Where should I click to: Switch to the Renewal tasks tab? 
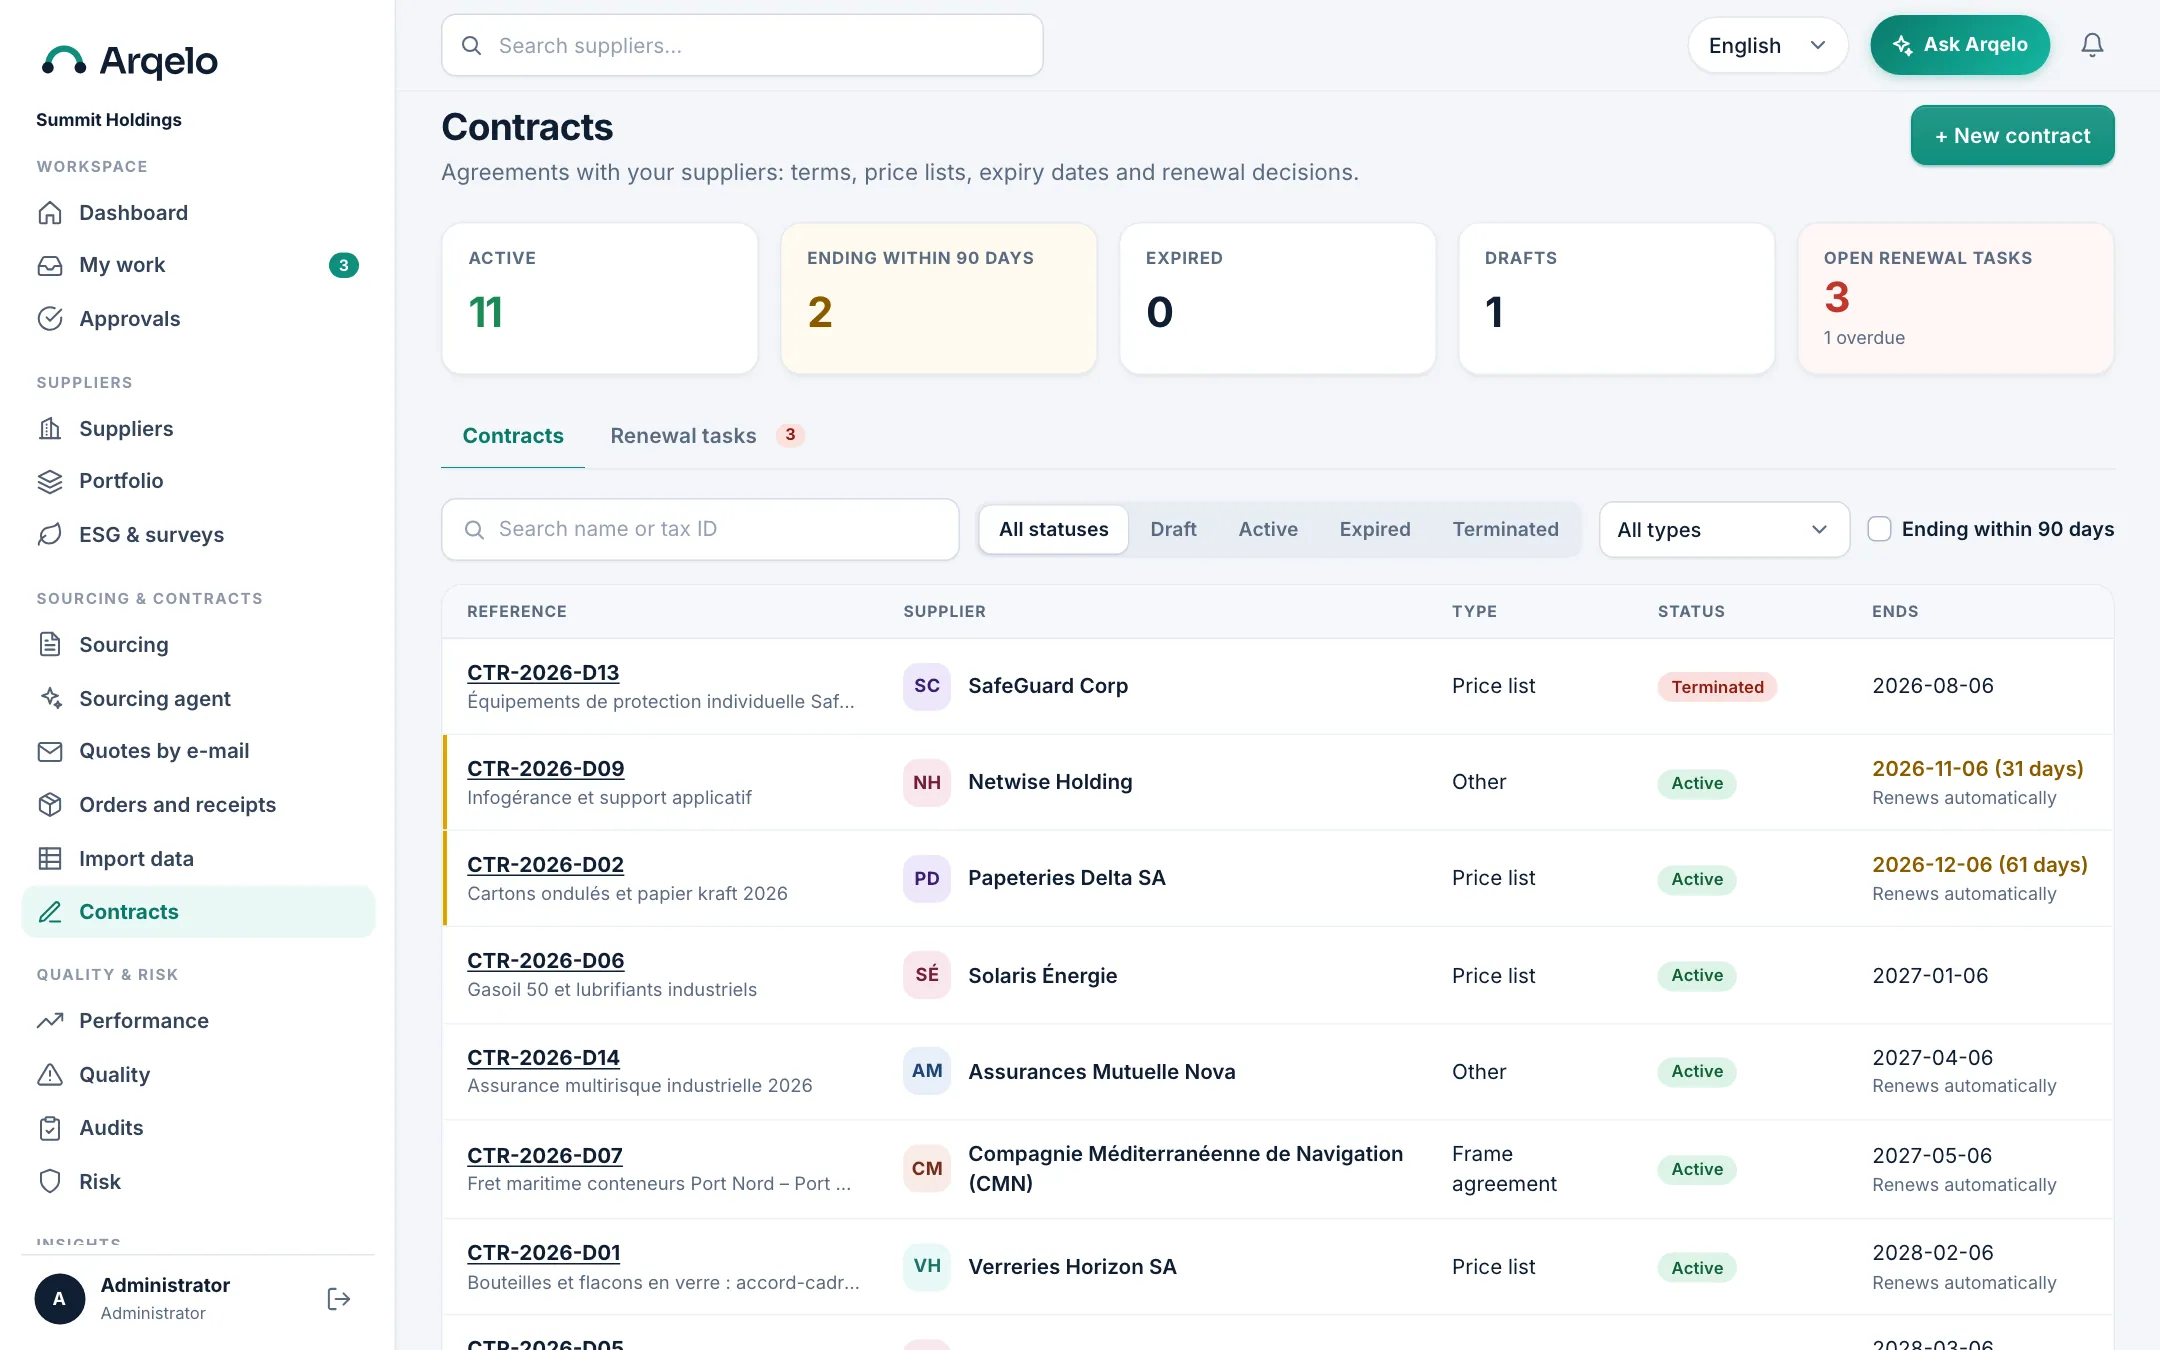pyautogui.click(x=707, y=435)
